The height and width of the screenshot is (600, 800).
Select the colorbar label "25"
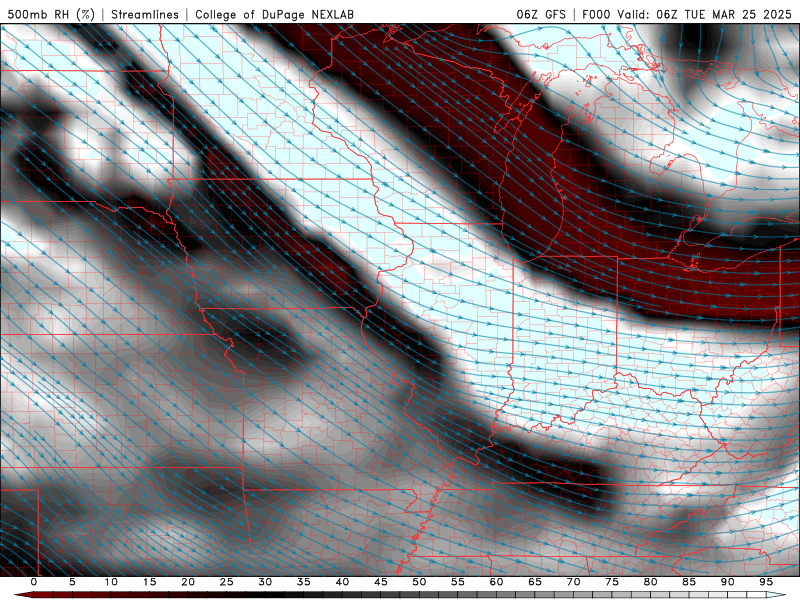click(227, 582)
